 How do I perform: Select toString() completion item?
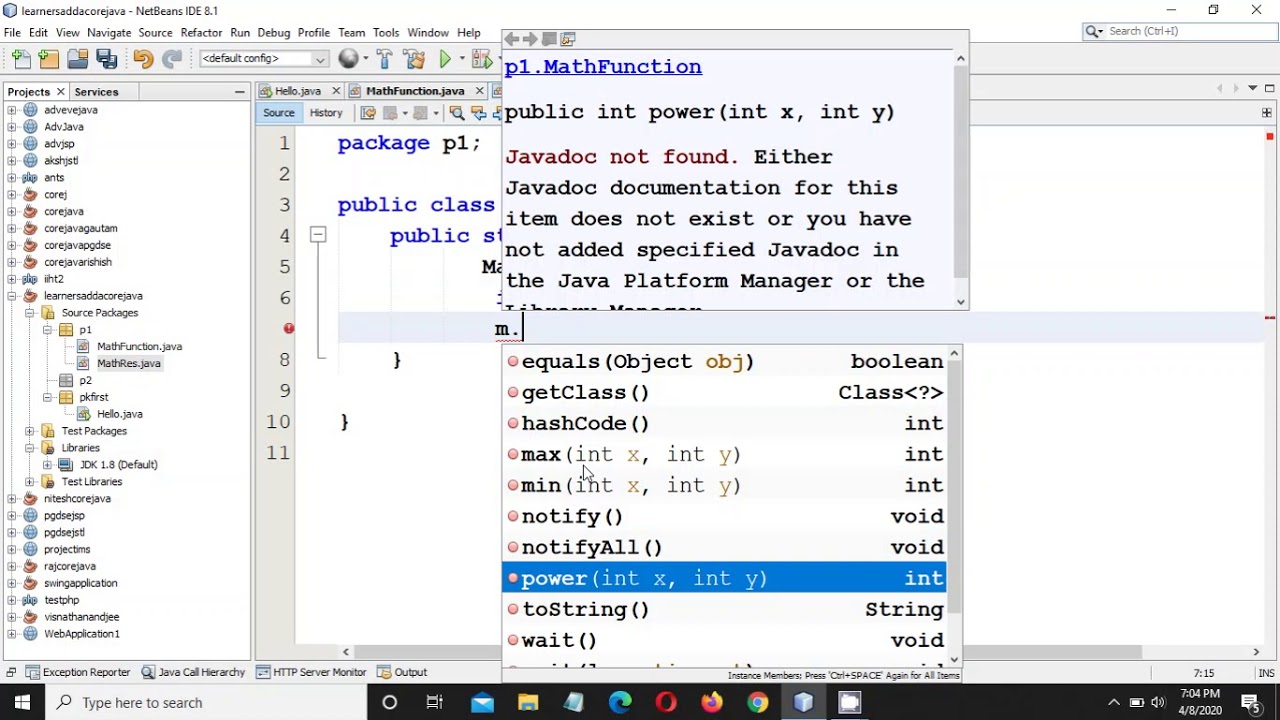coord(724,609)
